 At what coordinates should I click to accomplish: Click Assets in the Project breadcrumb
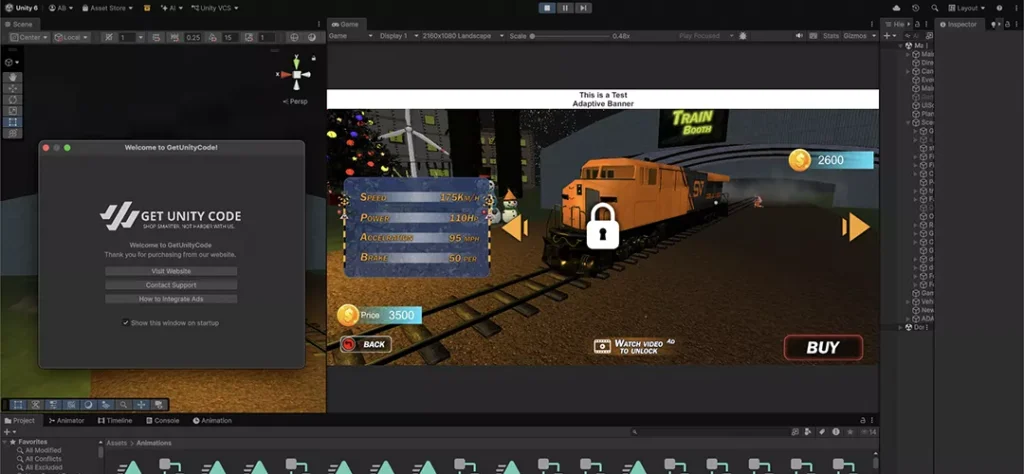[116, 443]
